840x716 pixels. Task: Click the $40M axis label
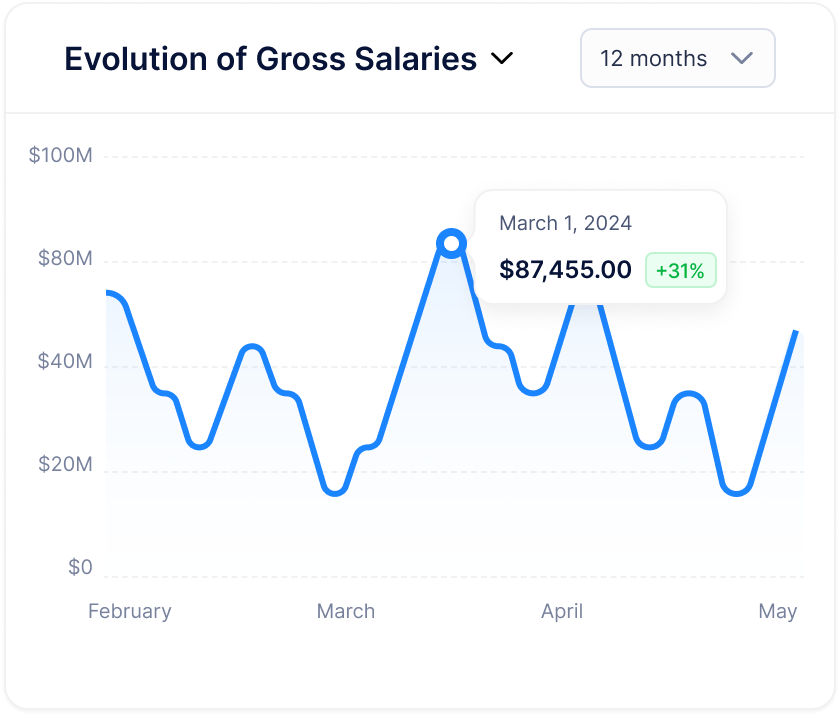pyautogui.click(x=65, y=361)
